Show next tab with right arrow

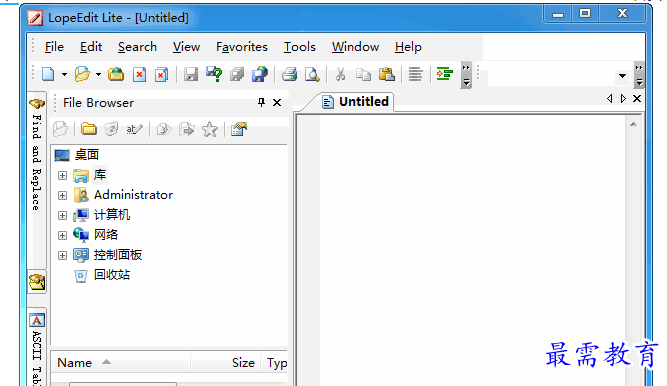click(623, 99)
